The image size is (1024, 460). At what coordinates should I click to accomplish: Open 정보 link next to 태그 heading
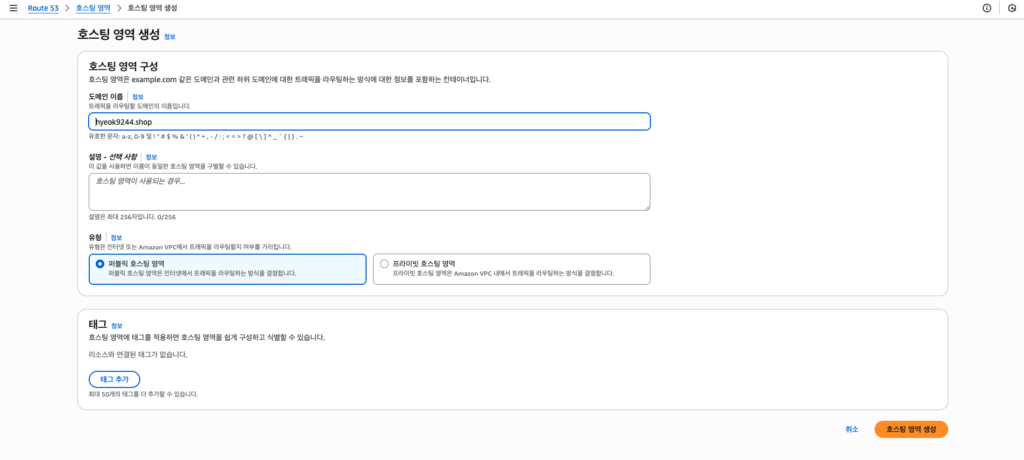117,326
